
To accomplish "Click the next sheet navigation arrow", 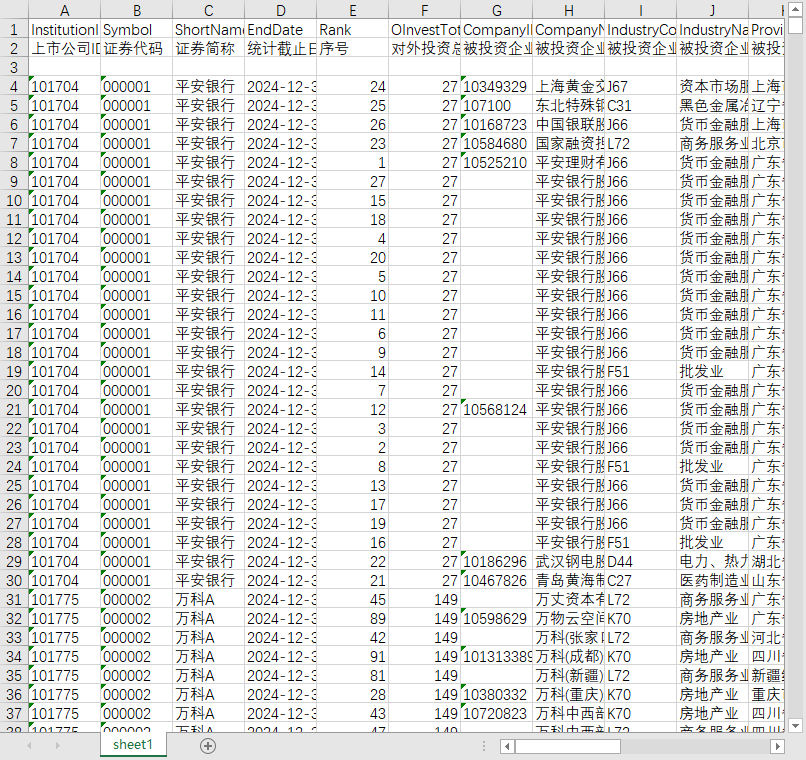I will pos(58,746).
